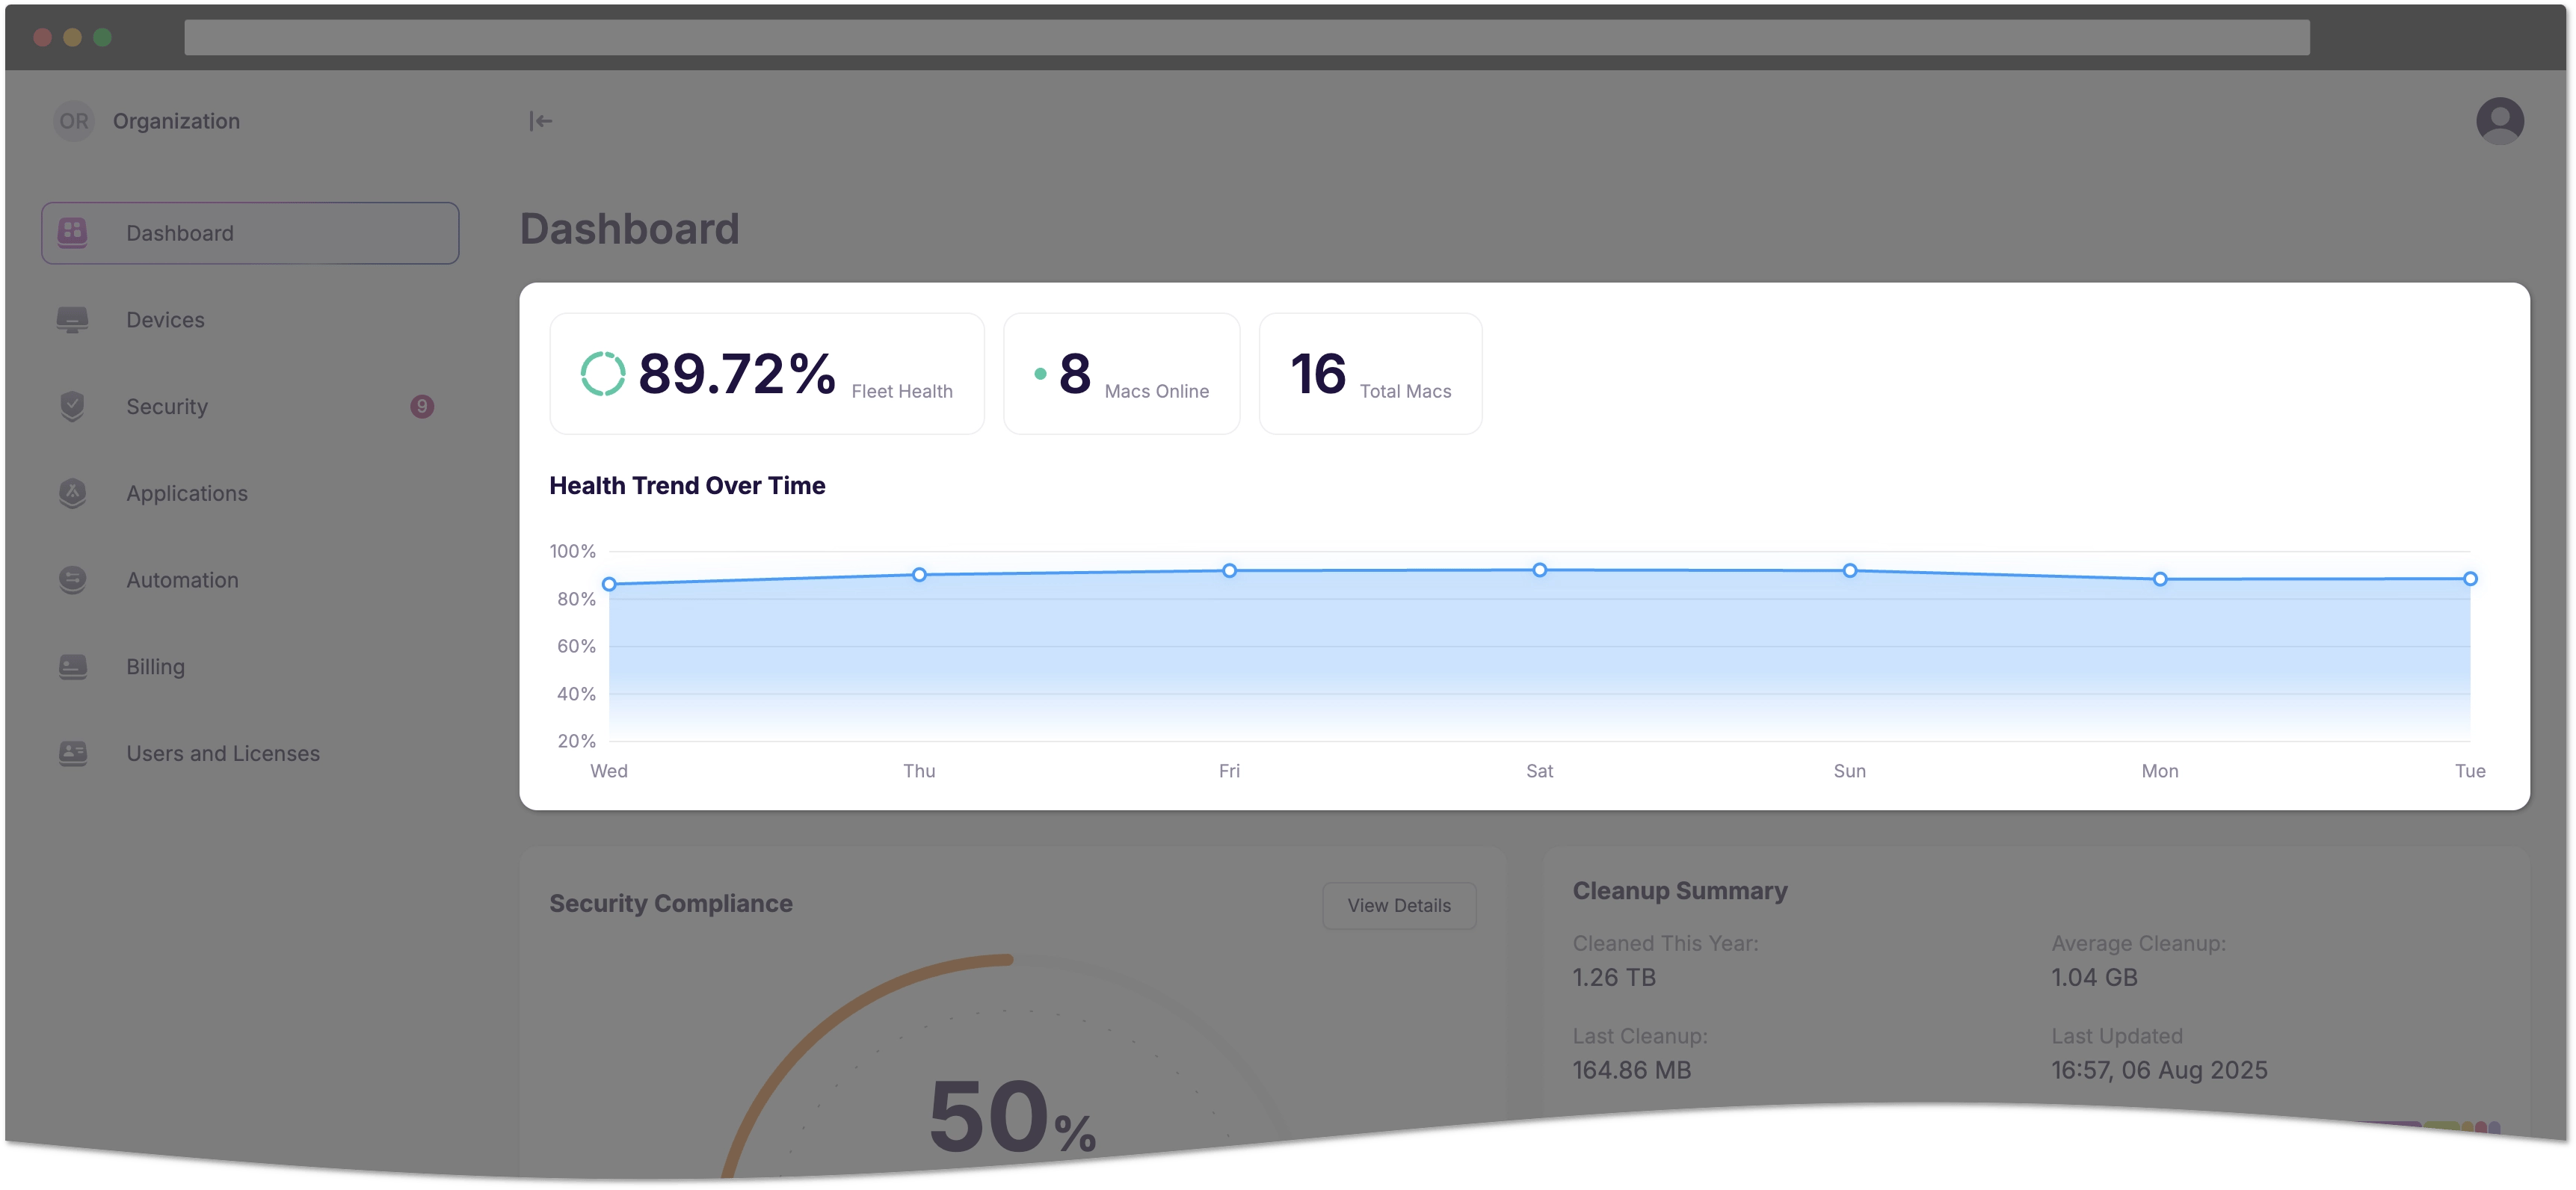
Task: Collapse the sidebar with the arrow icon
Action: pyautogui.click(x=540, y=121)
